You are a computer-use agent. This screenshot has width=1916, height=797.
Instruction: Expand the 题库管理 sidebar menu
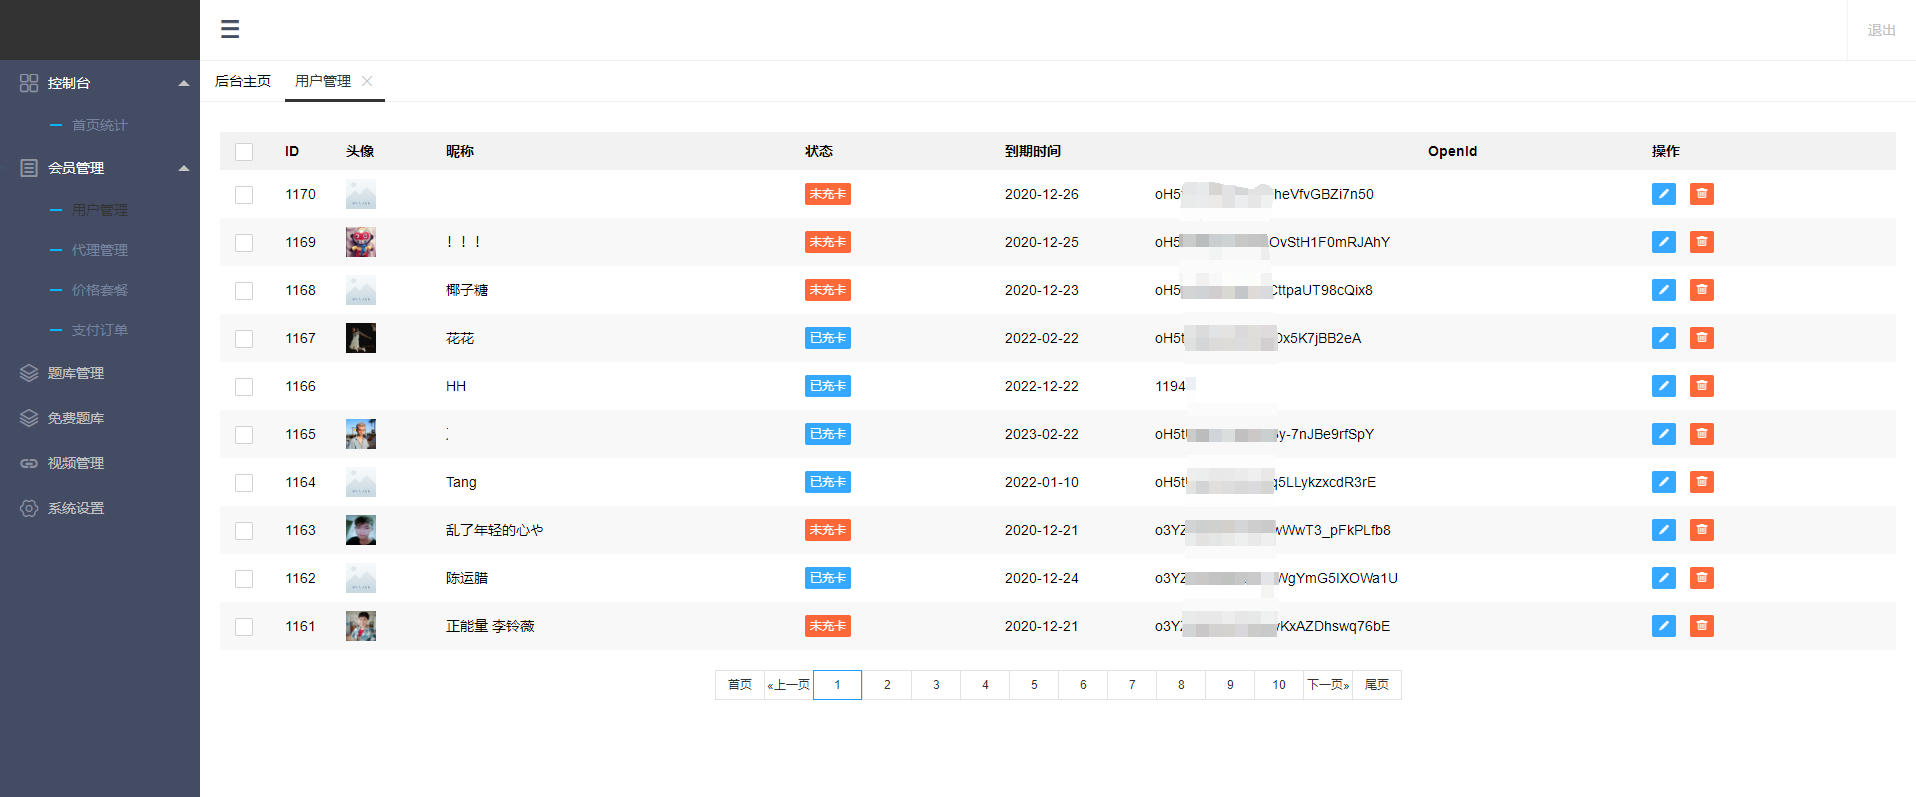pyautogui.click(x=76, y=373)
